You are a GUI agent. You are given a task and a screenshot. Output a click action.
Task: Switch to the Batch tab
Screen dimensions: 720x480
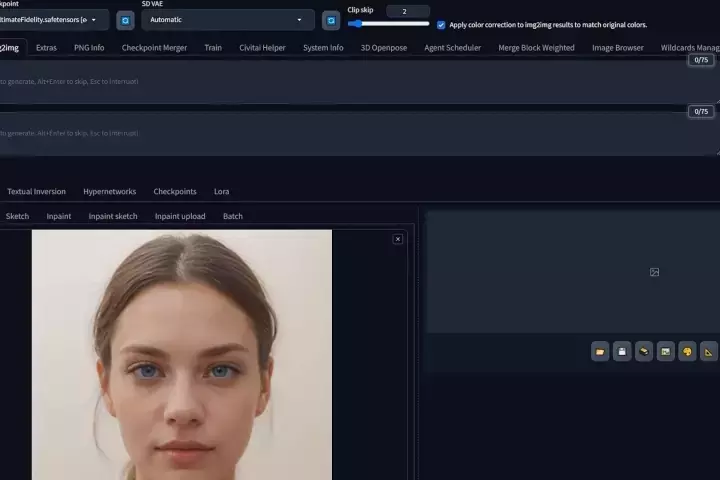pyautogui.click(x=233, y=216)
